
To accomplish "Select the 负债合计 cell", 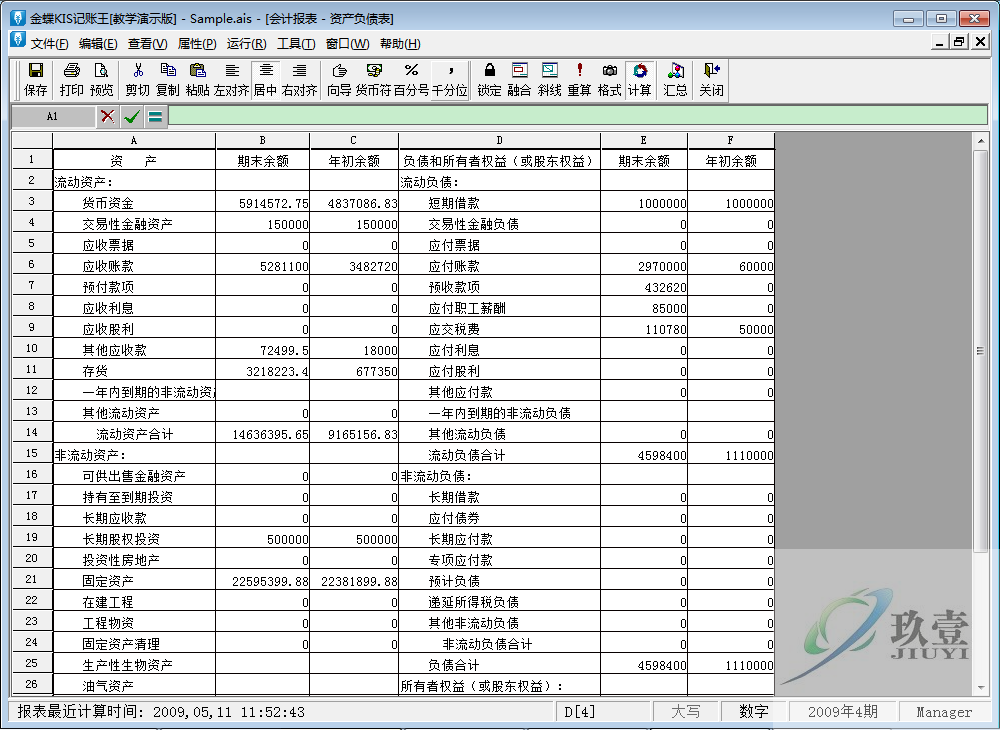I will coord(499,666).
